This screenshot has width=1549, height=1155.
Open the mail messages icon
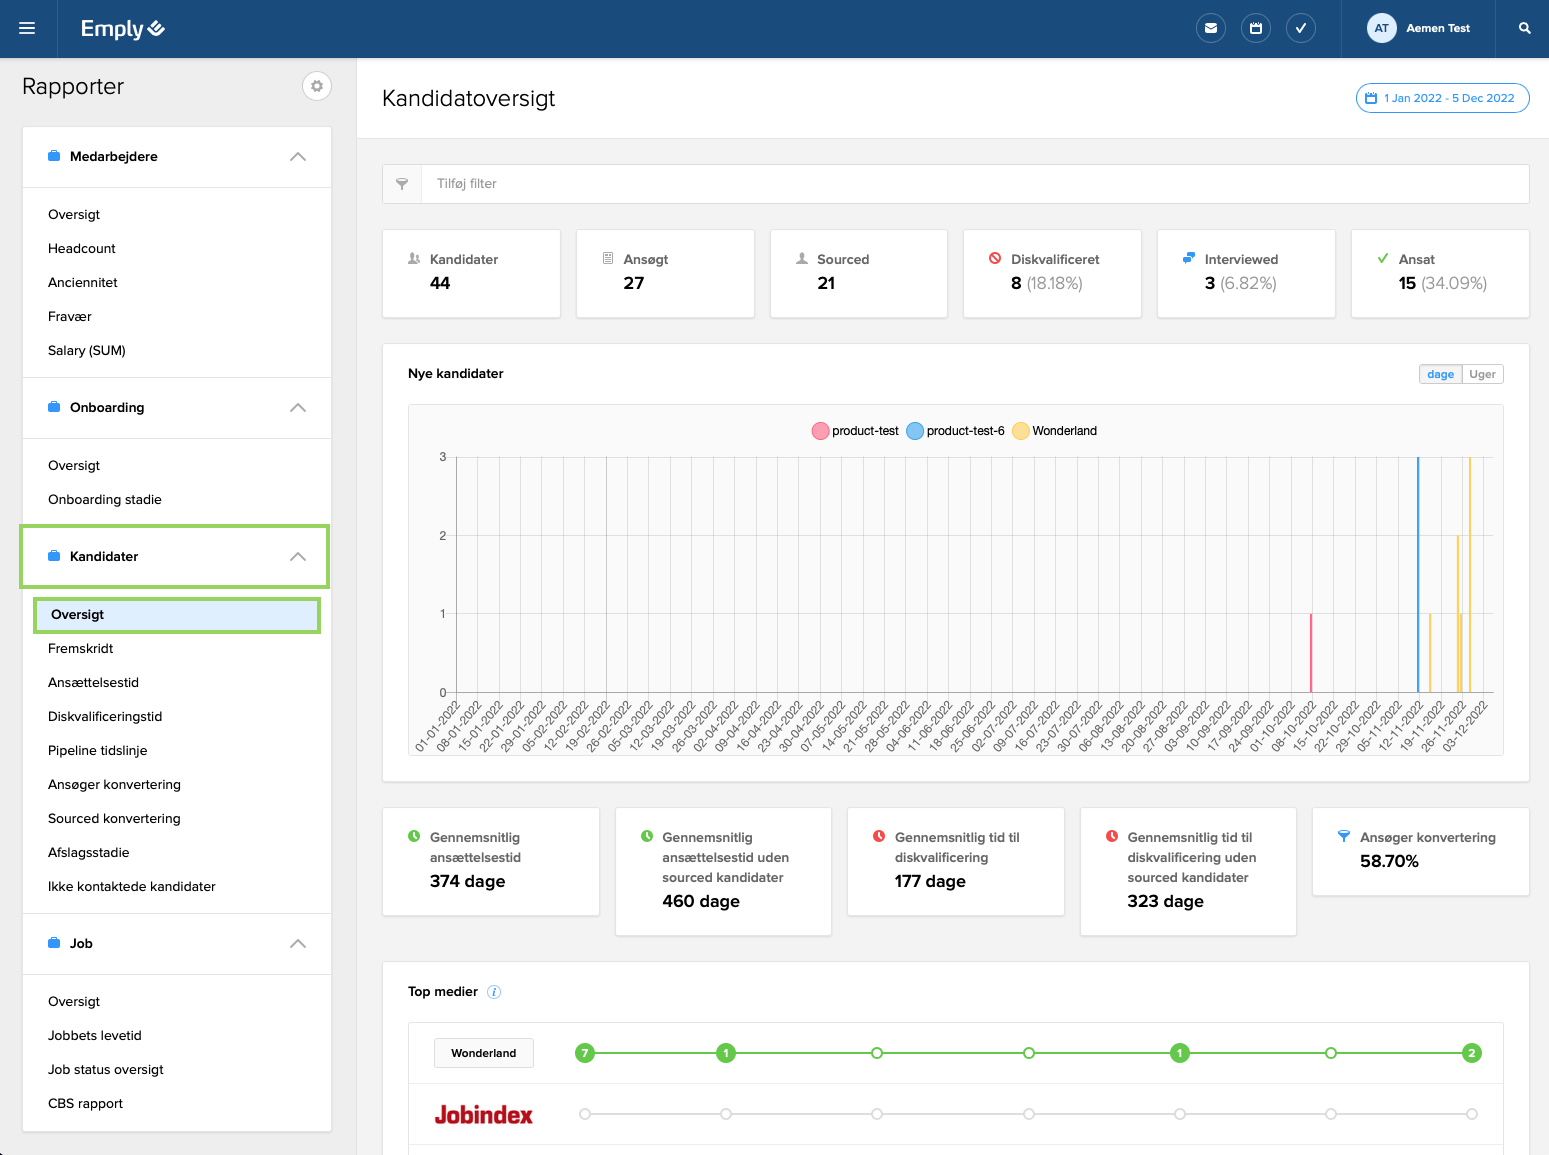click(1211, 28)
